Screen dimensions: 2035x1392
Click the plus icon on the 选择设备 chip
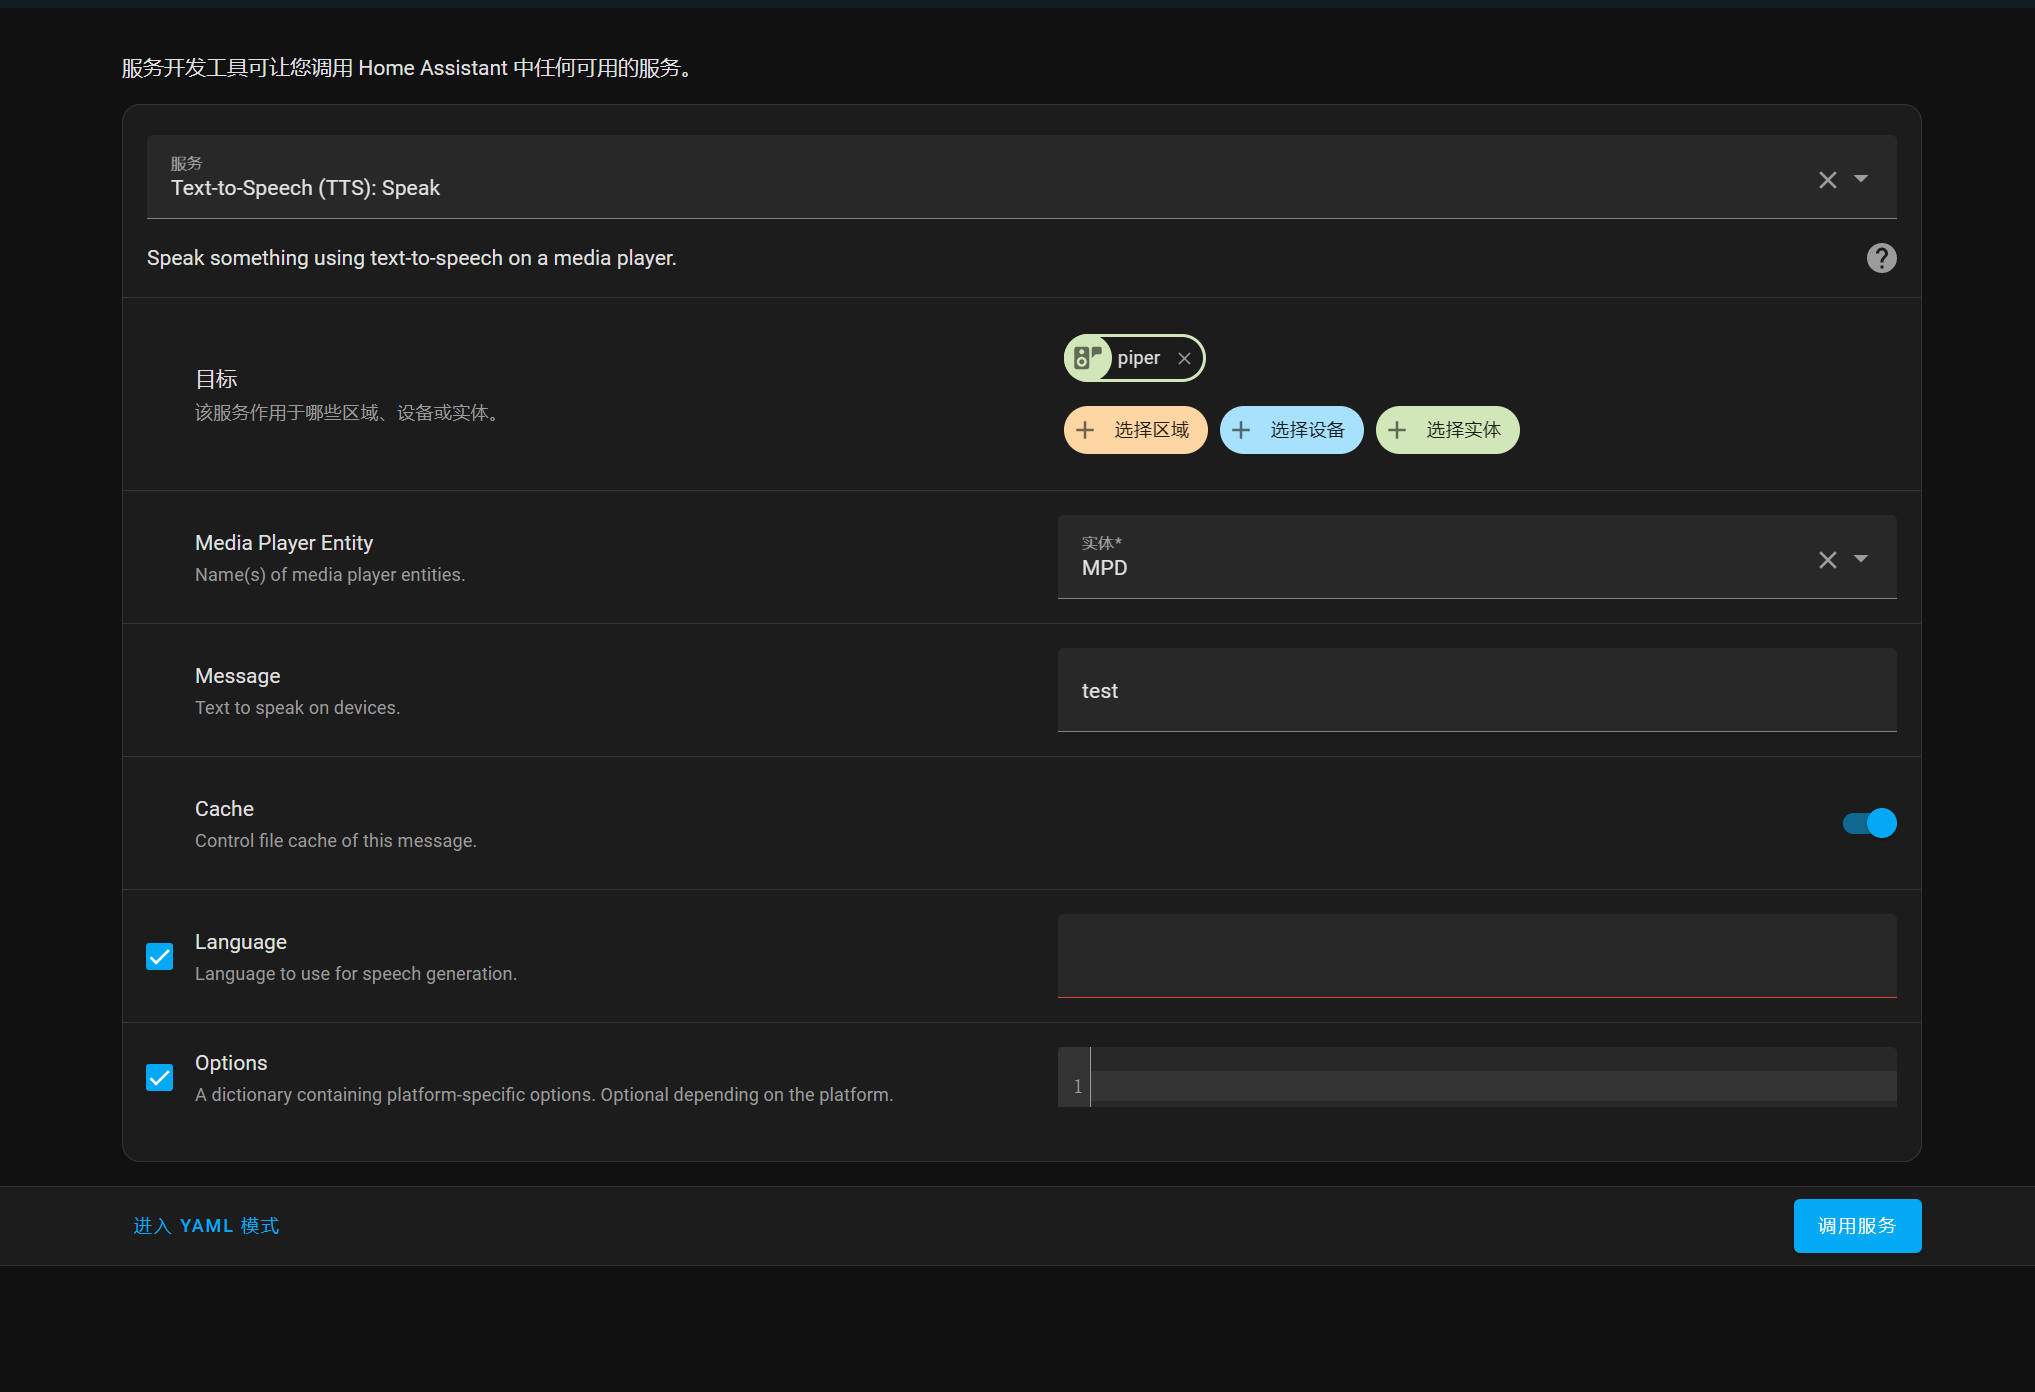point(1241,429)
